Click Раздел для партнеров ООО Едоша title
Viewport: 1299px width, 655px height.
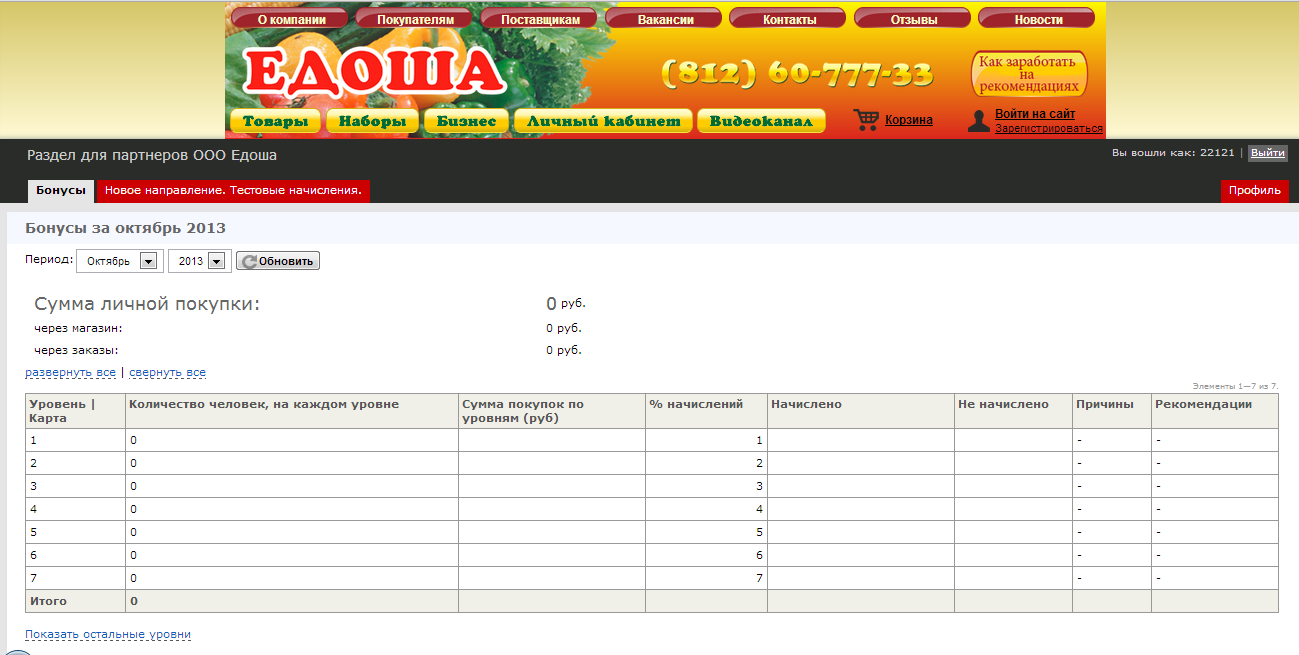[152, 155]
